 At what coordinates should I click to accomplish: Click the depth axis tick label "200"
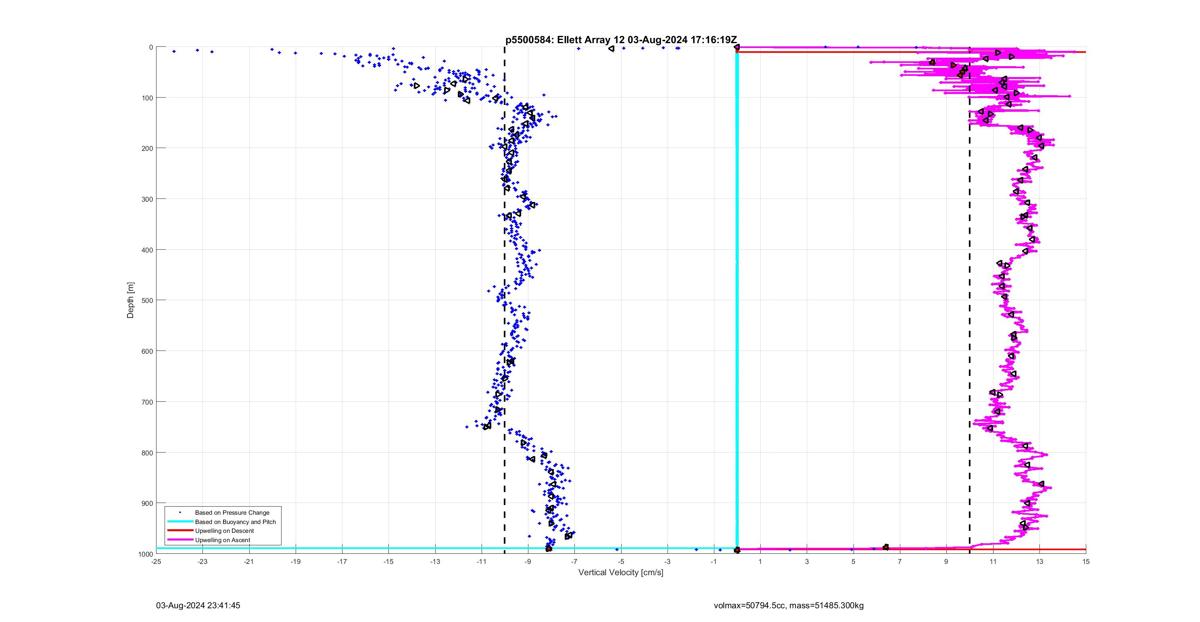[146, 148]
